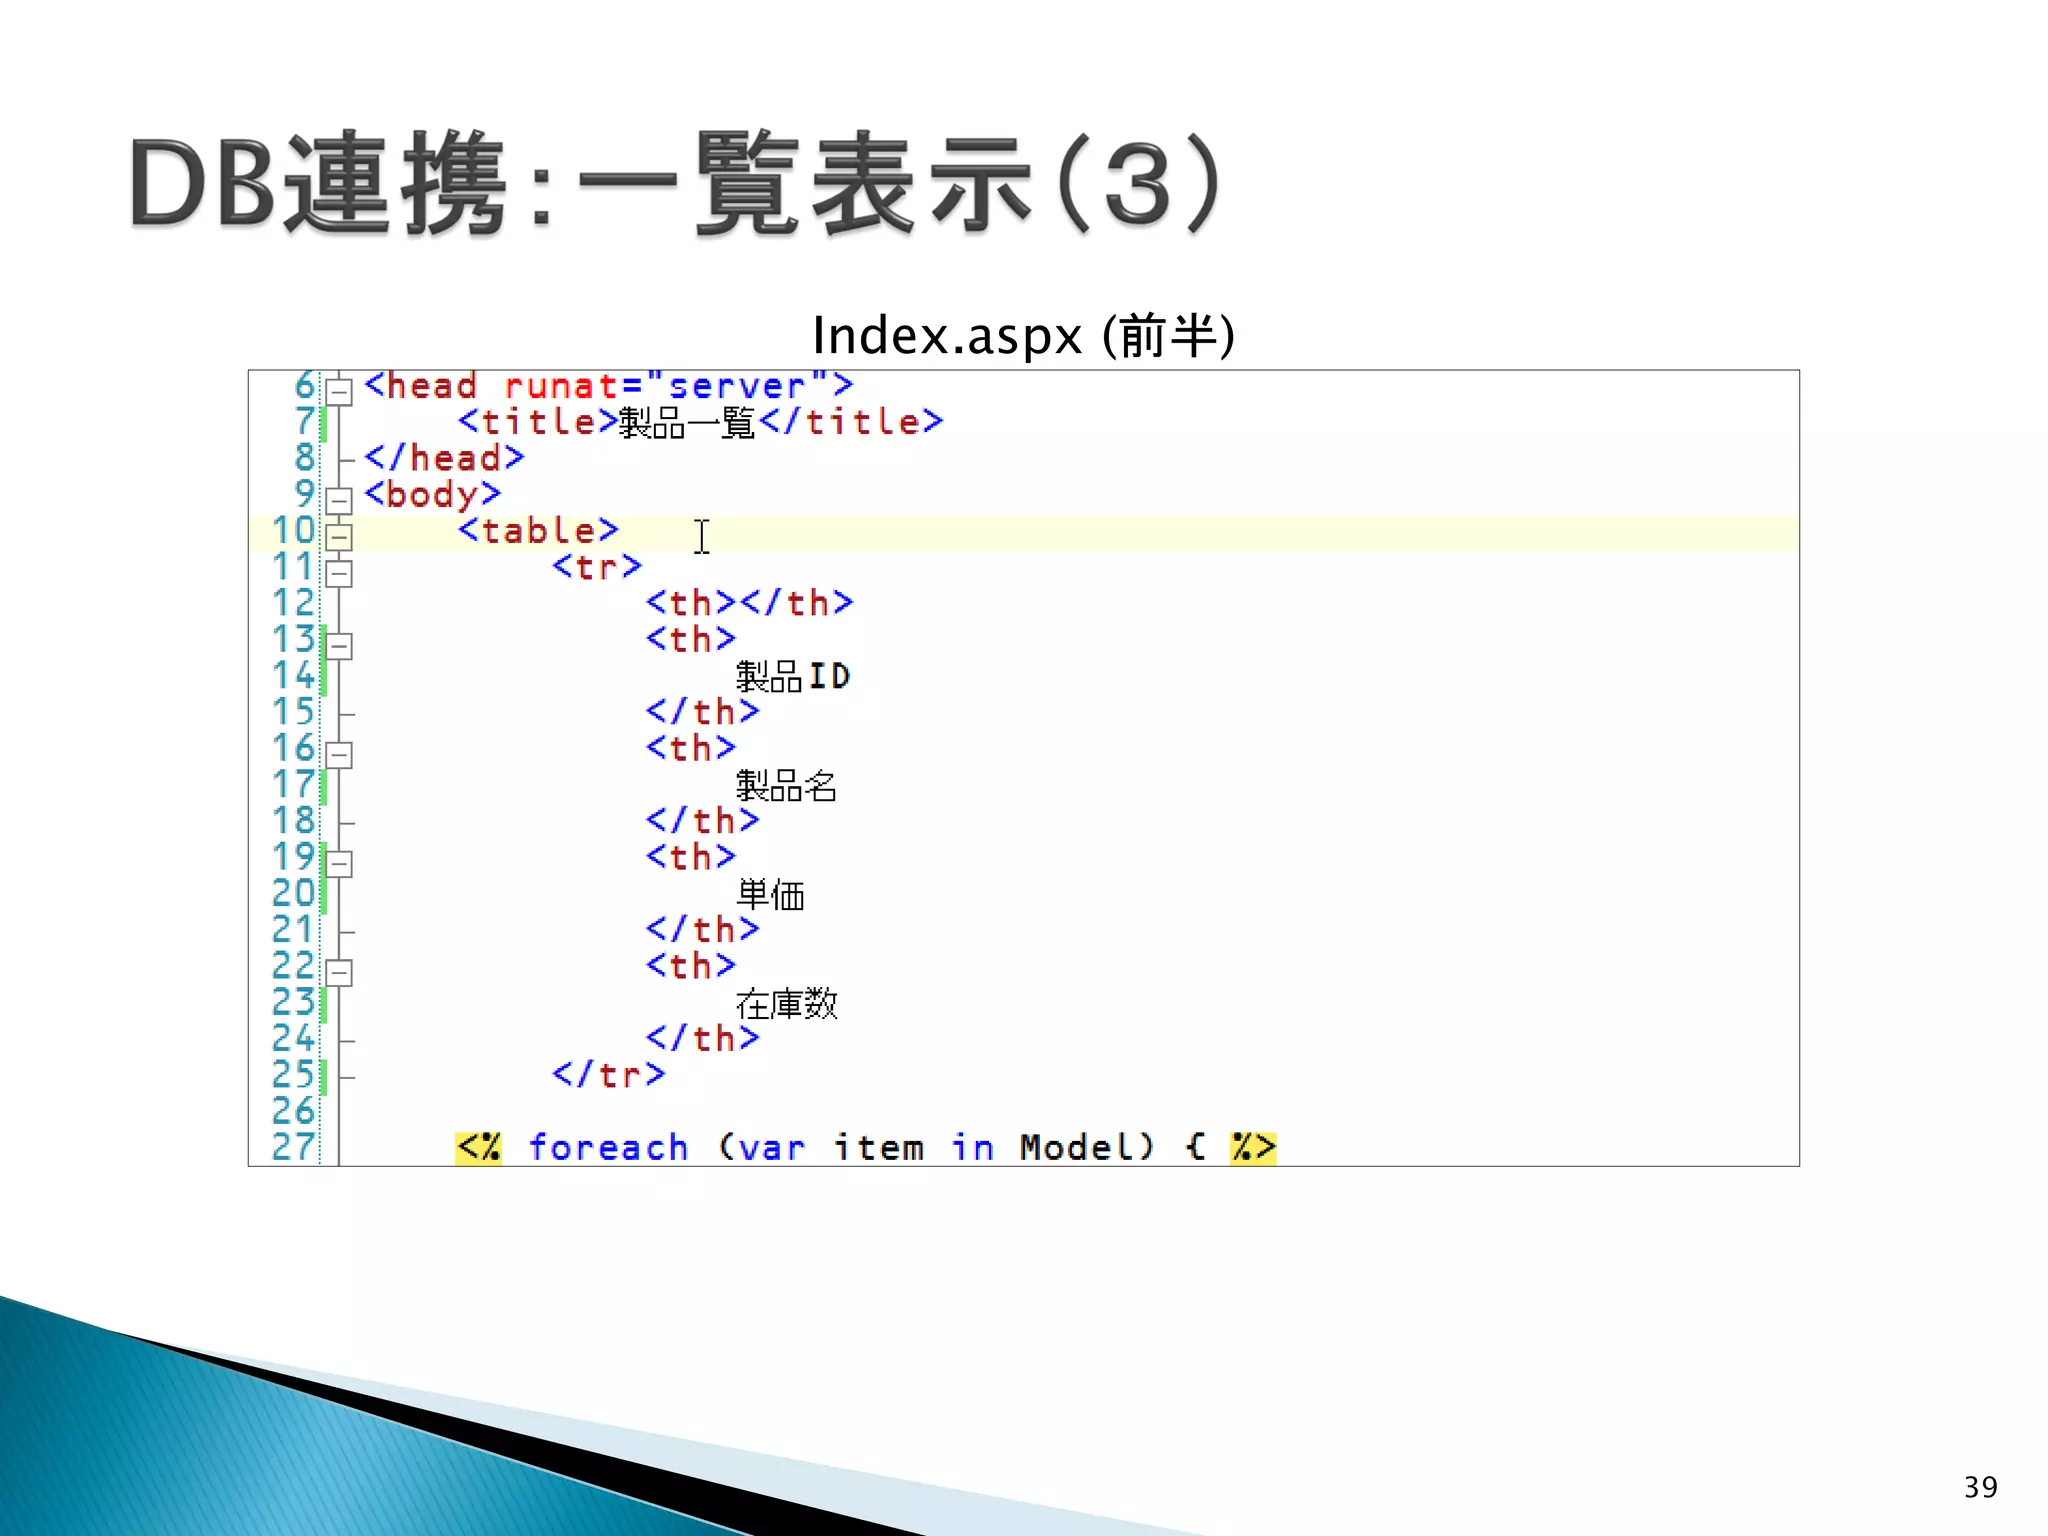The image size is (2048, 1536).
Task: Collapse the body tag fold on line 9
Action: click(x=340, y=500)
